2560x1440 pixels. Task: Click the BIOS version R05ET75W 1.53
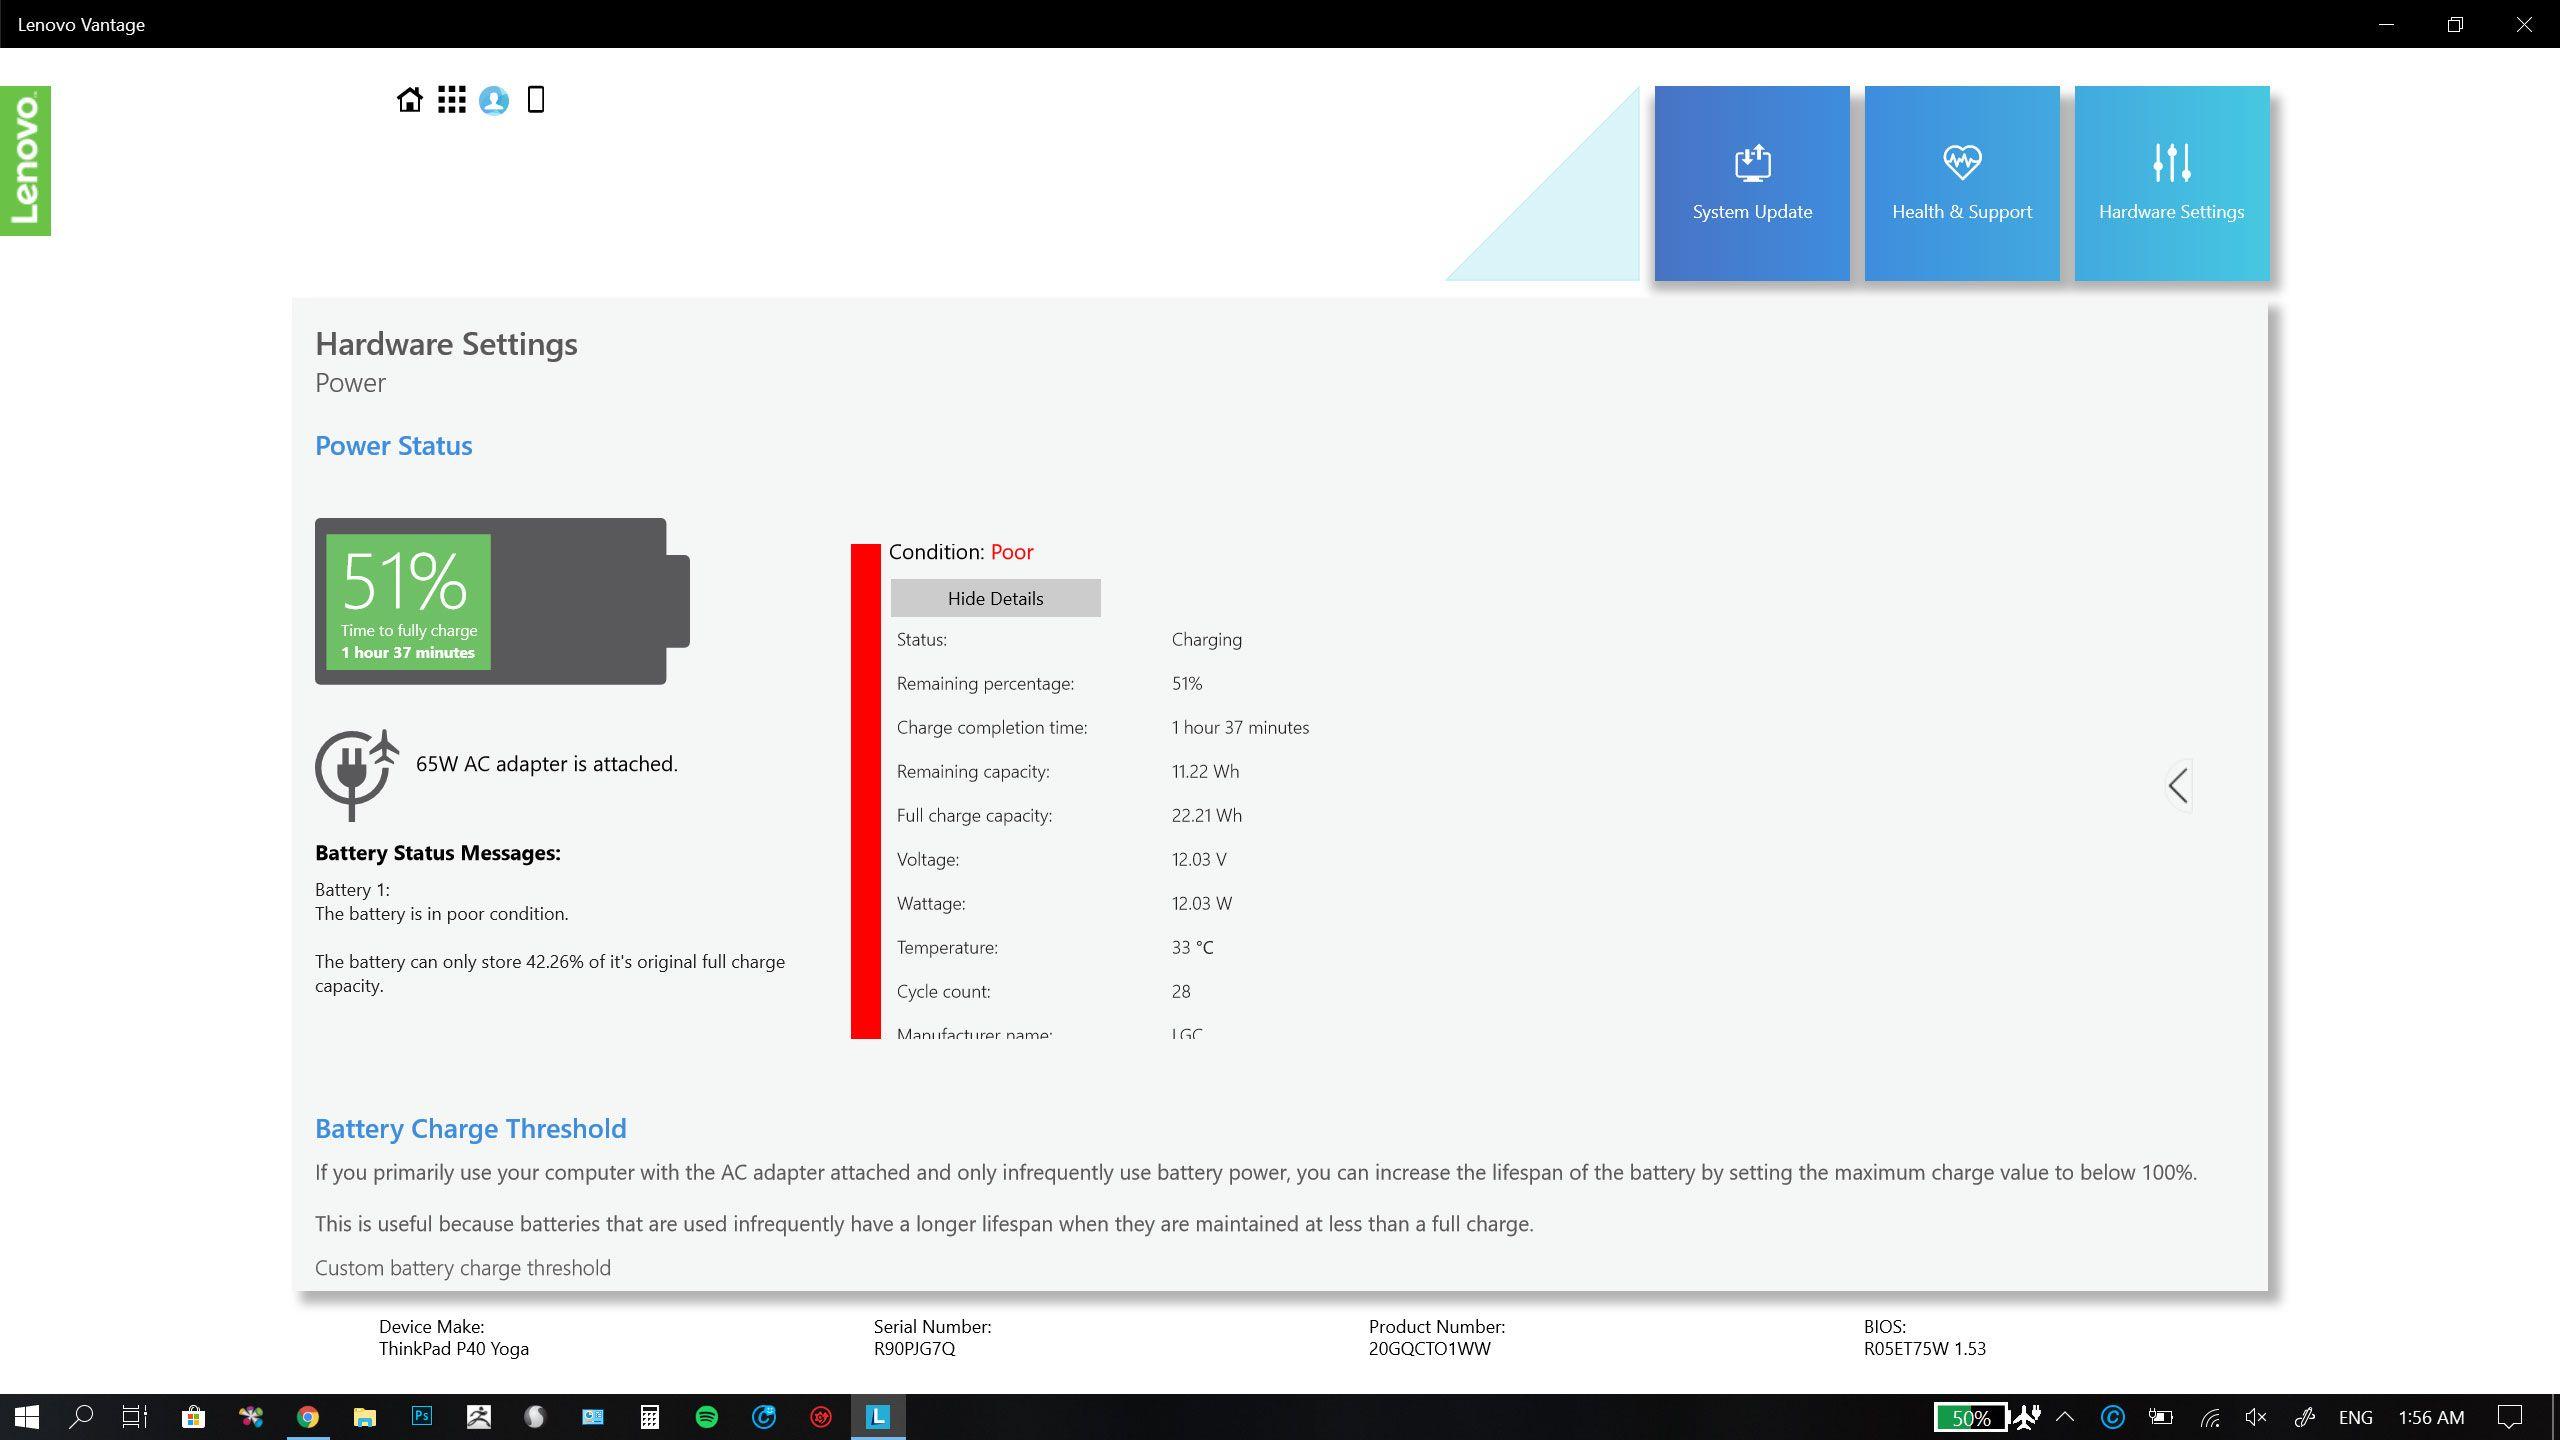[x=1924, y=1349]
